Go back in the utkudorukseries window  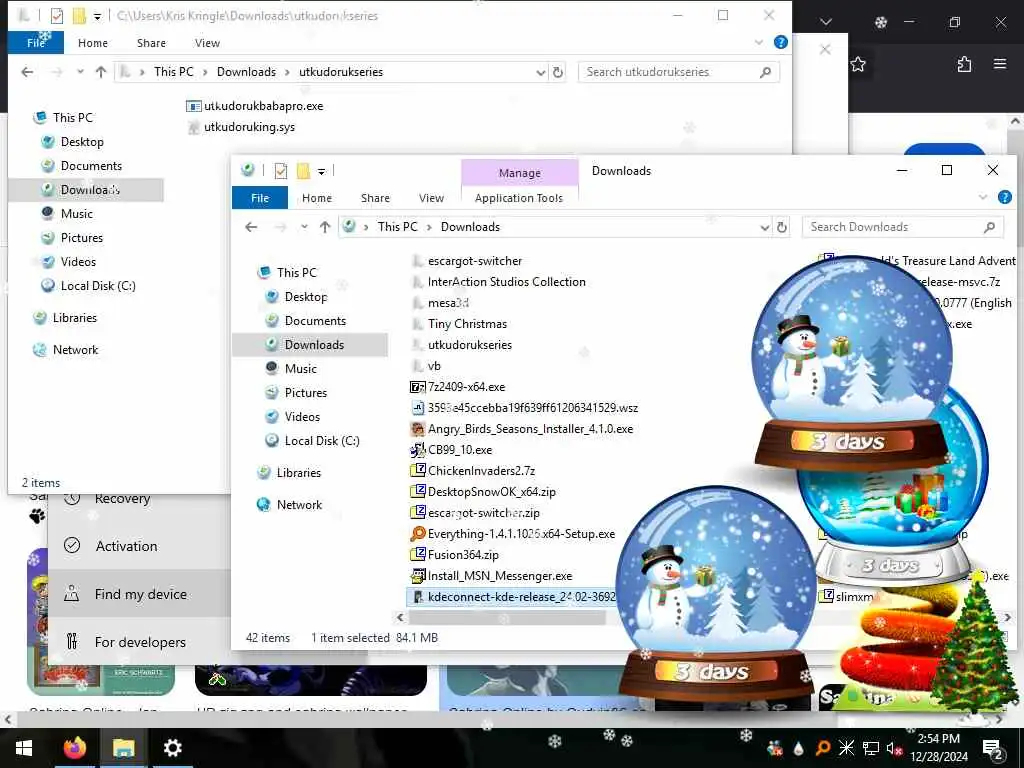[x=27, y=72]
